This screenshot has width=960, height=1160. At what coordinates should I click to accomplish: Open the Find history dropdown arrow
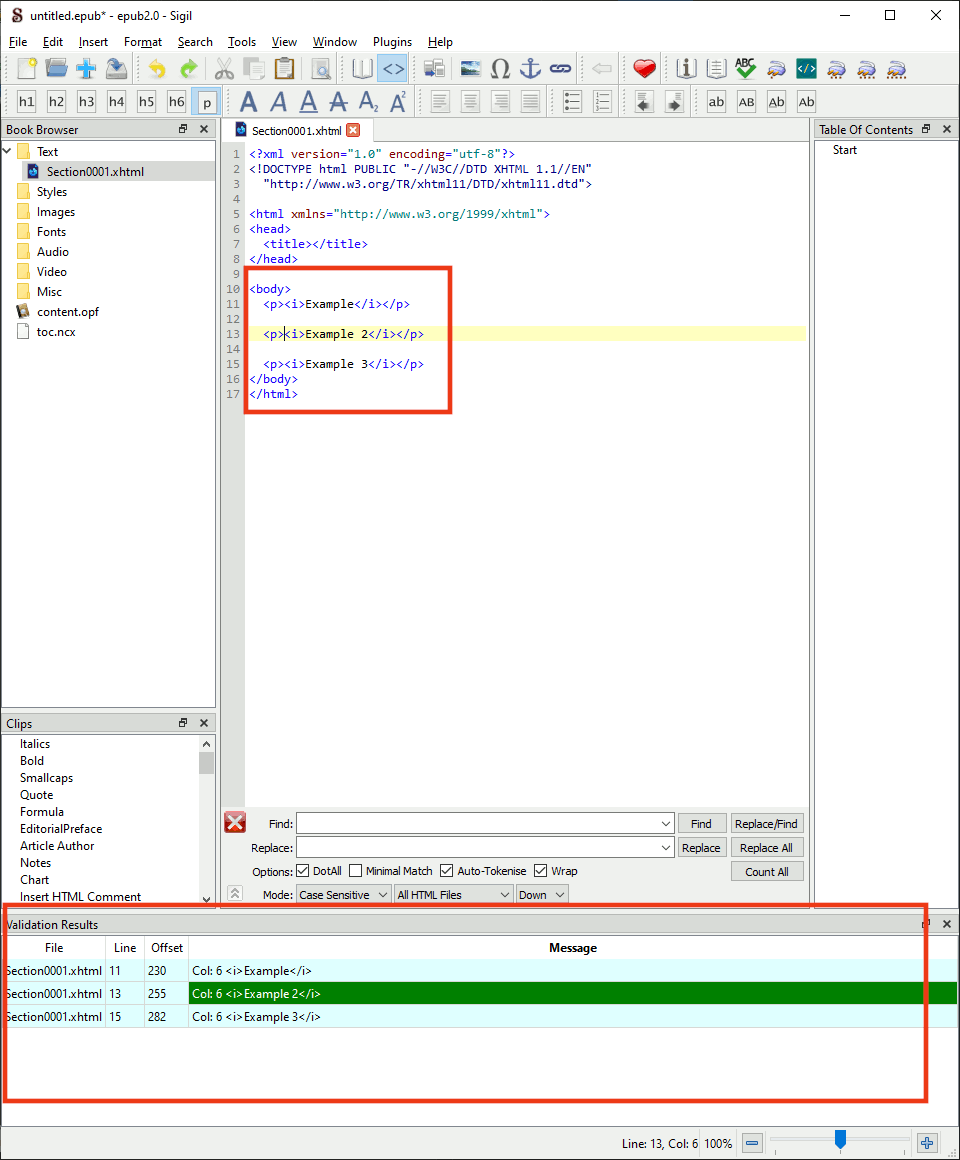pos(666,823)
